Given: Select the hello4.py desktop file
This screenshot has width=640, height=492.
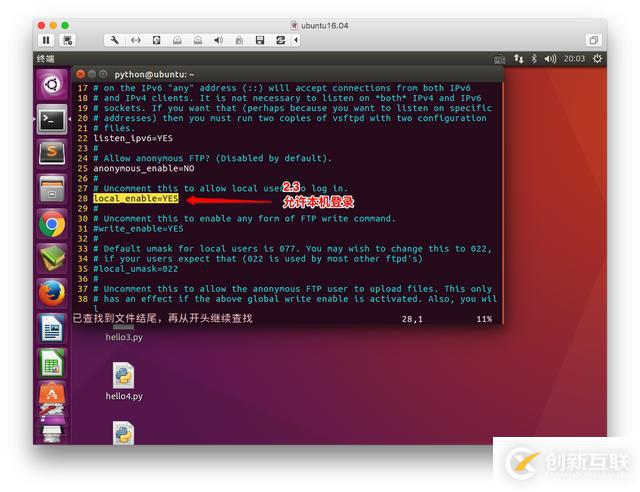Looking at the screenshot, I should pos(124,381).
